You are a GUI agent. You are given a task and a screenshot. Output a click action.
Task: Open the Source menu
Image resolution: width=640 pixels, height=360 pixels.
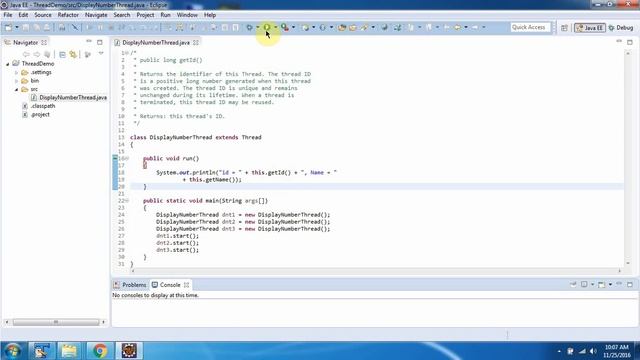pos(43,15)
